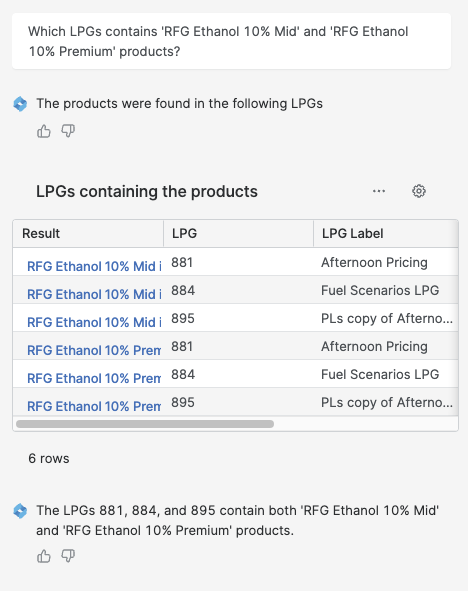The height and width of the screenshot is (591, 468).
Task: Click the final summary text about LPGs 881, 884, 895
Action: coord(237,521)
